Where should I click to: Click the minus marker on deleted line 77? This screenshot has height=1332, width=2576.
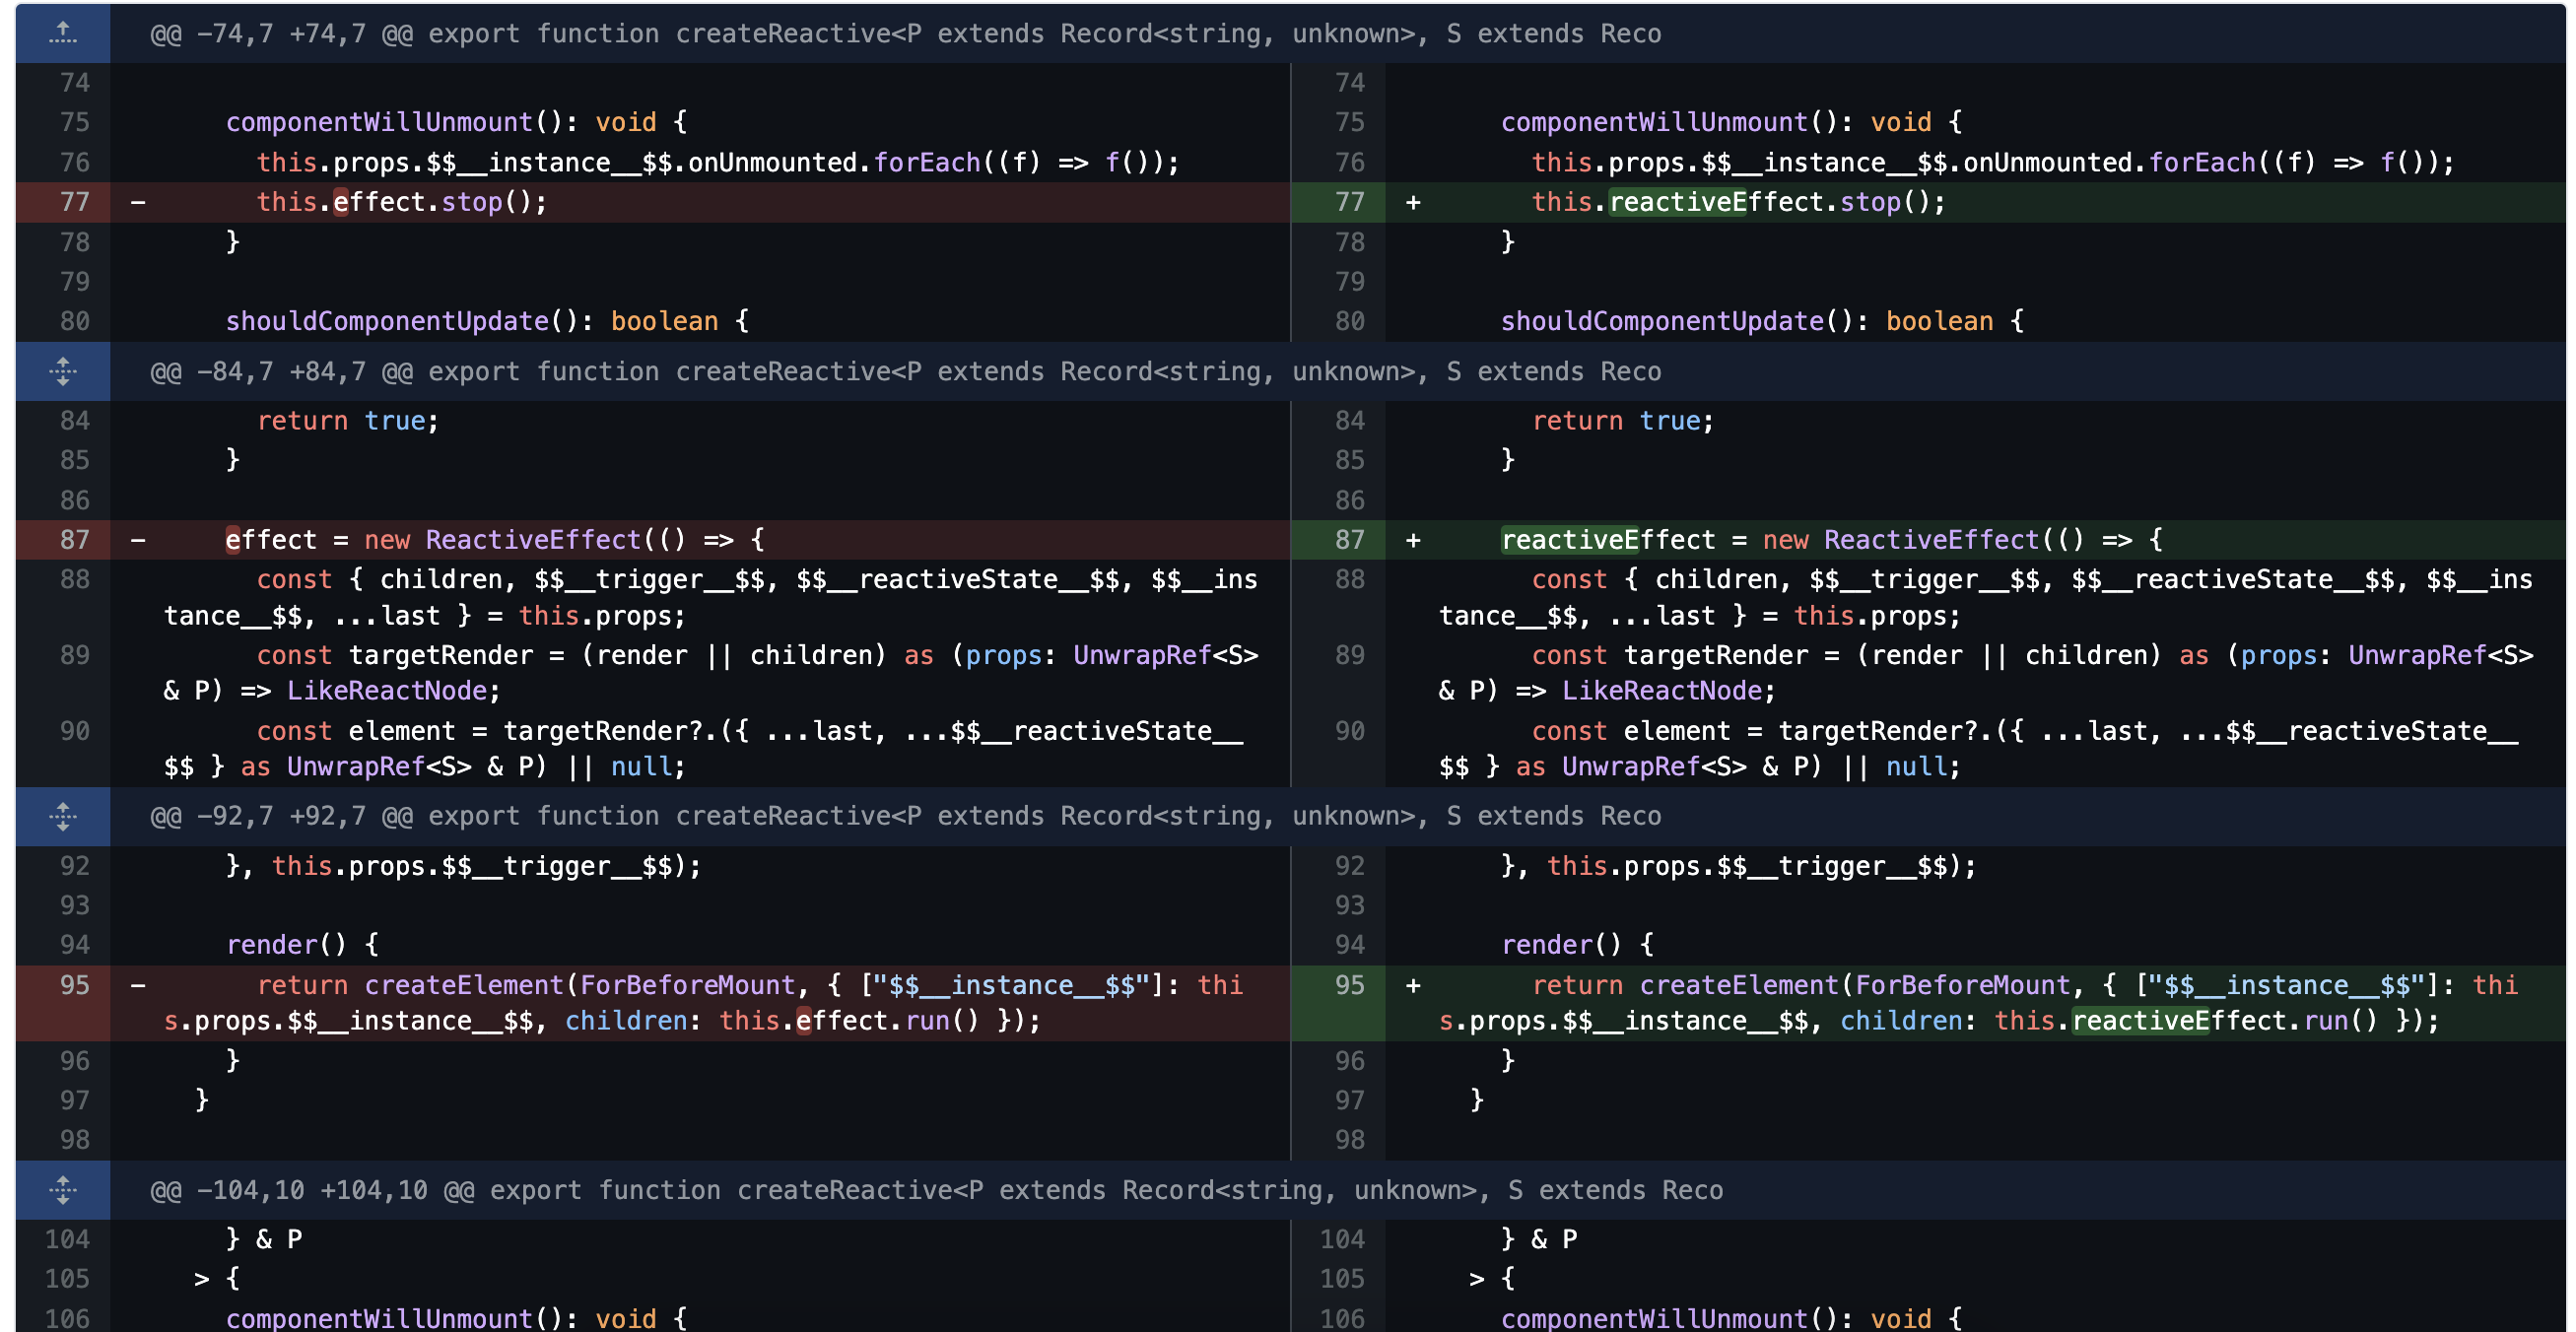[x=138, y=202]
